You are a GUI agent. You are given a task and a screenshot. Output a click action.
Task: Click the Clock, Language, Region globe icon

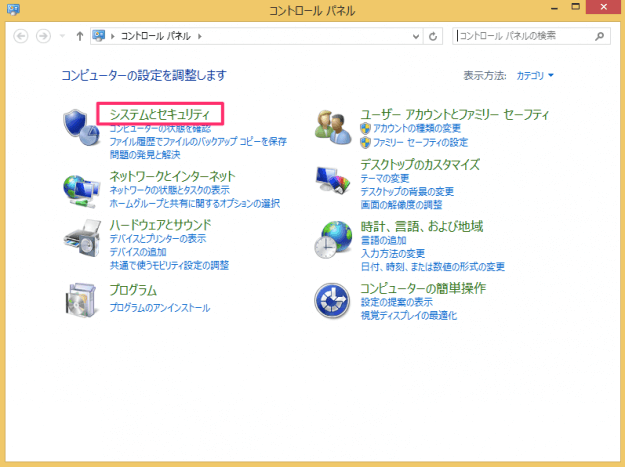point(333,240)
